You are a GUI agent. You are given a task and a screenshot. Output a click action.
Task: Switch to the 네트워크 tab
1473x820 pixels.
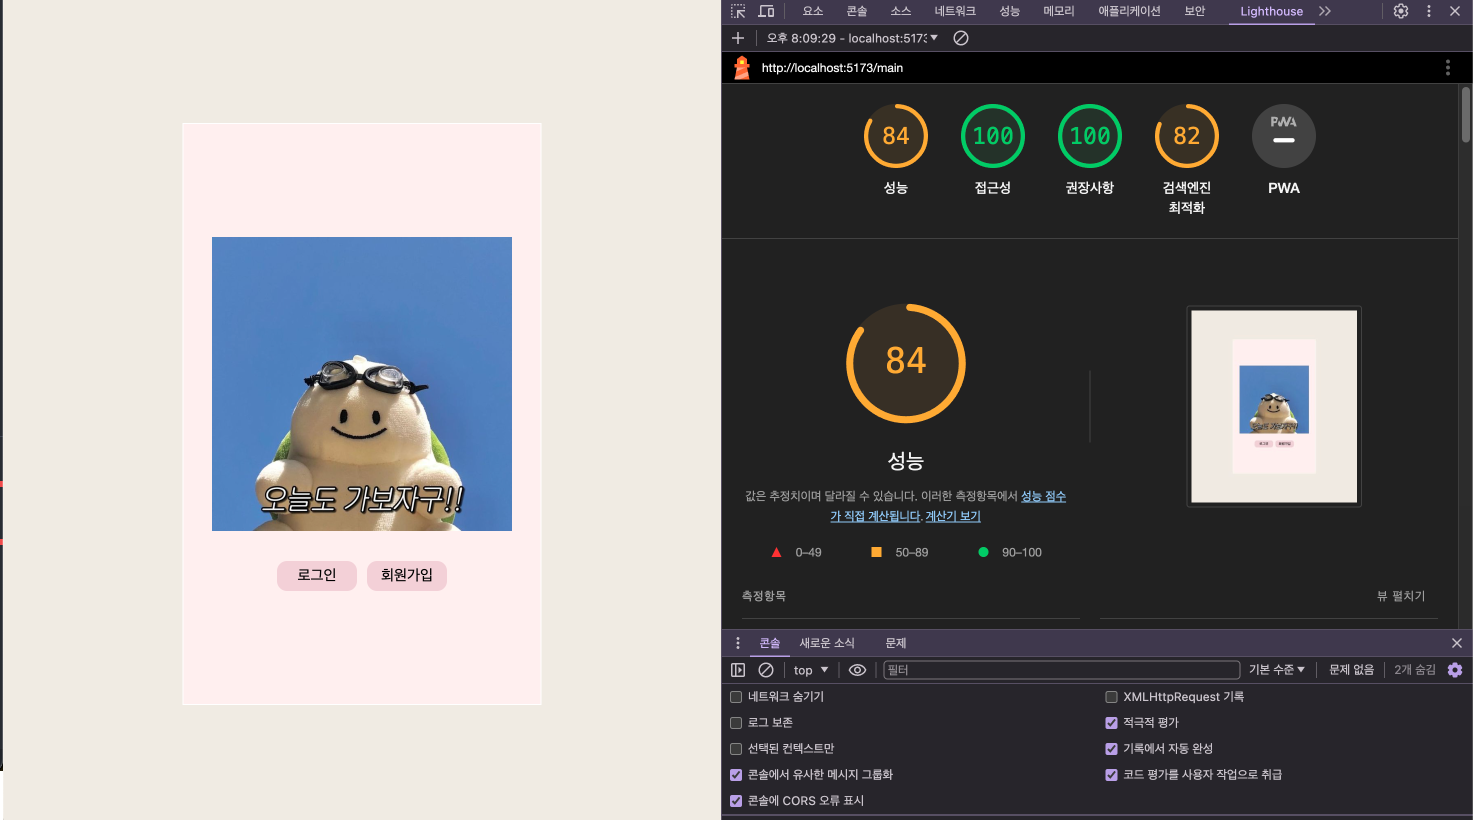click(954, 11)
